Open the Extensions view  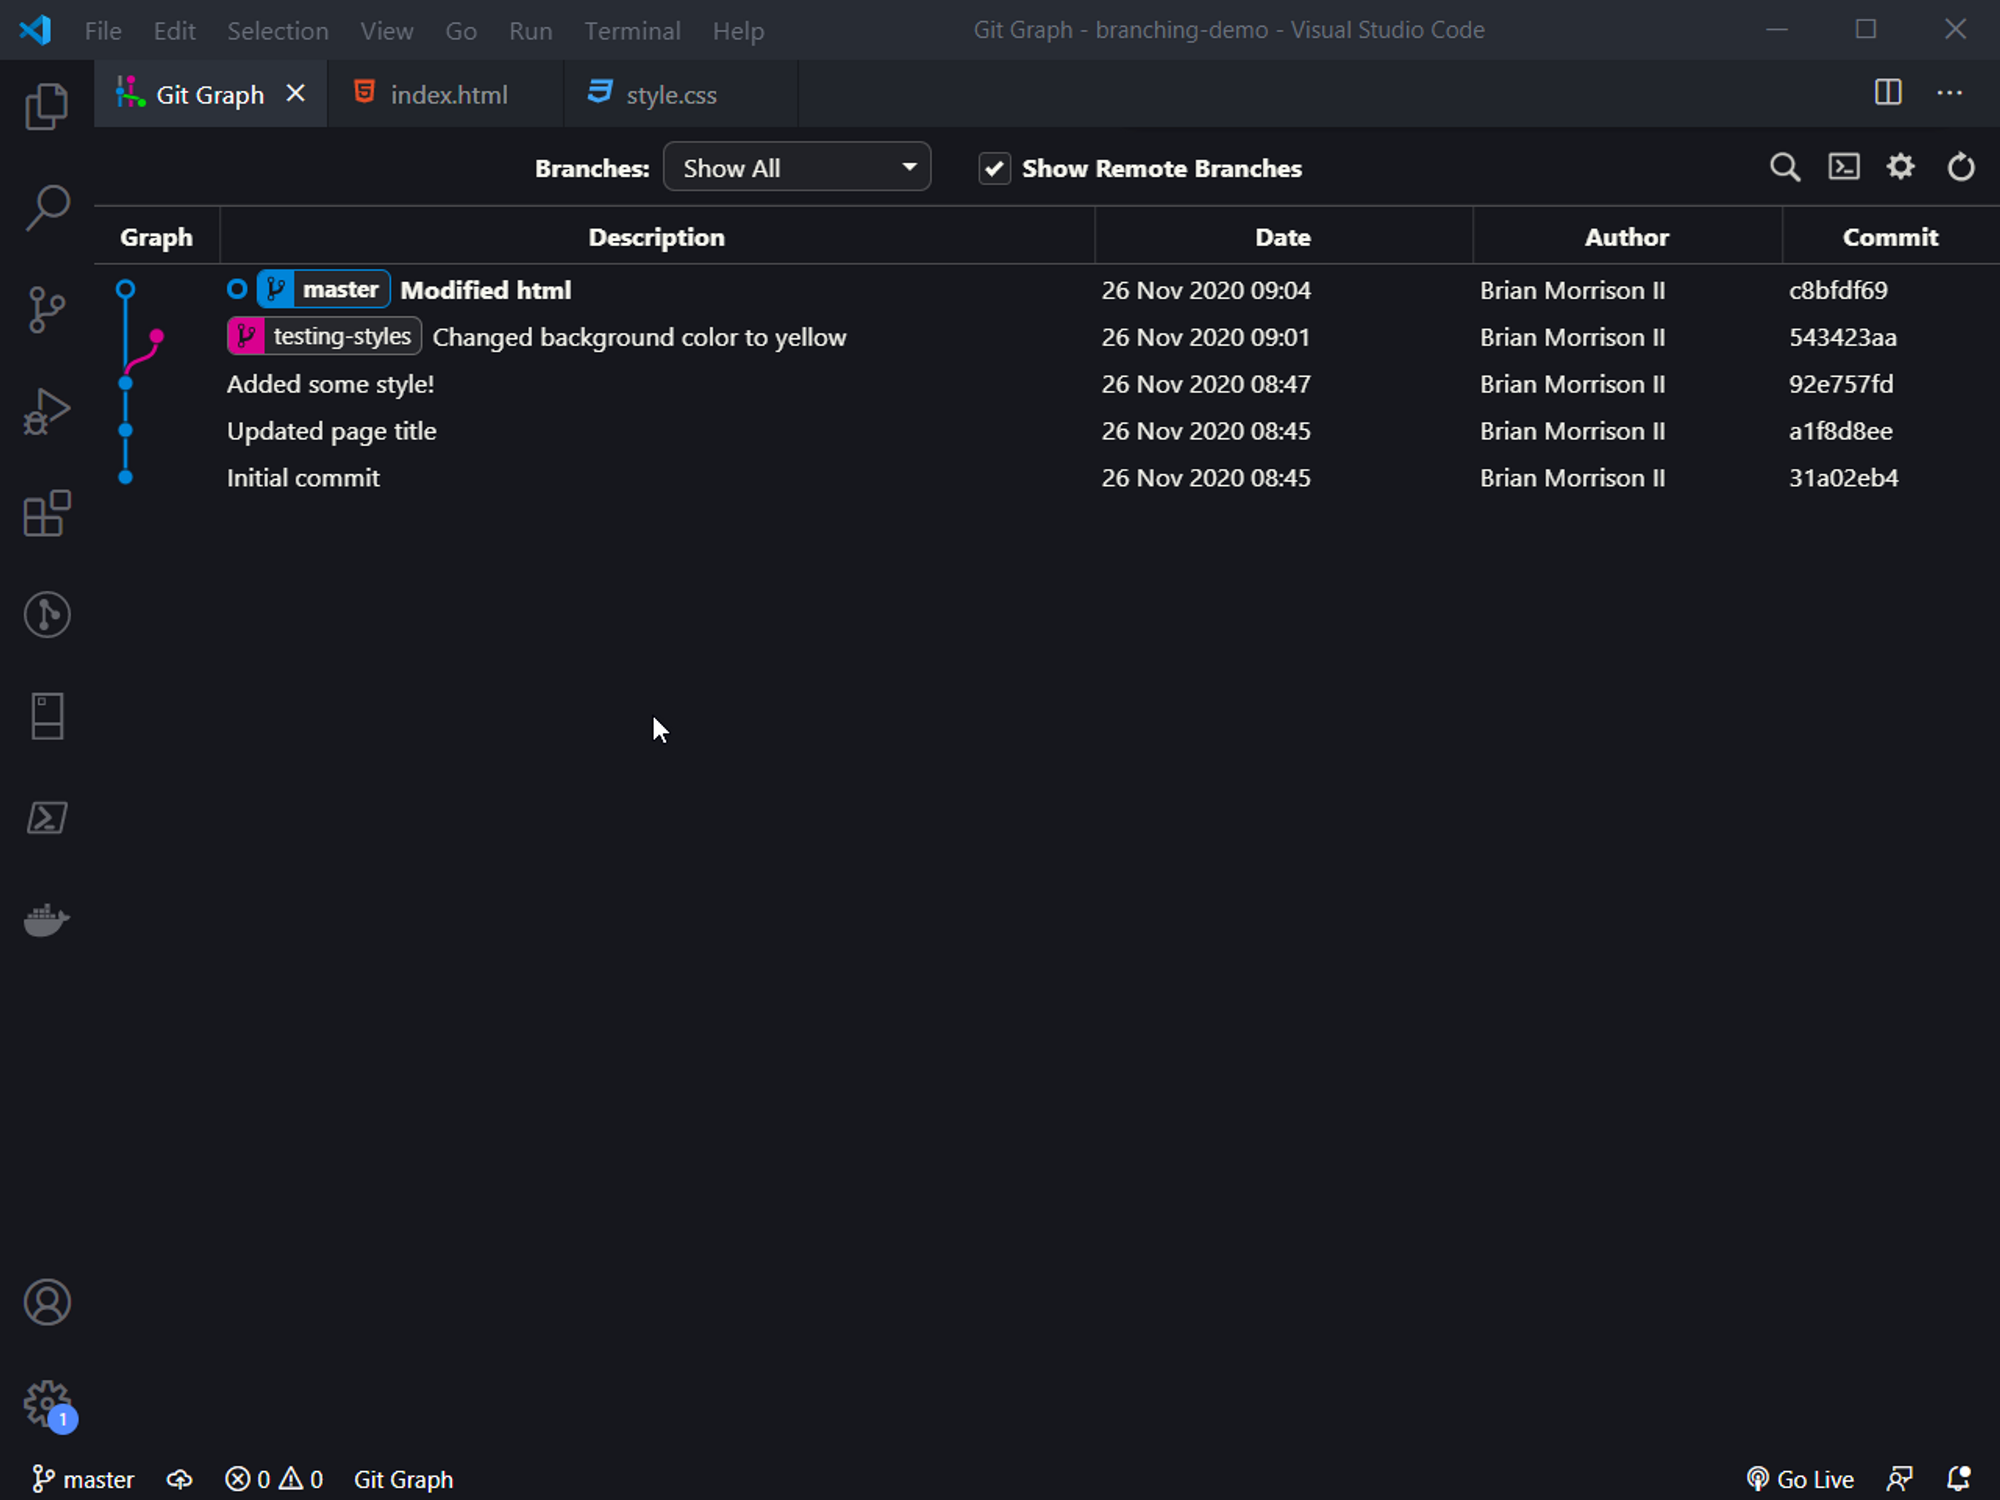(47, 513)
